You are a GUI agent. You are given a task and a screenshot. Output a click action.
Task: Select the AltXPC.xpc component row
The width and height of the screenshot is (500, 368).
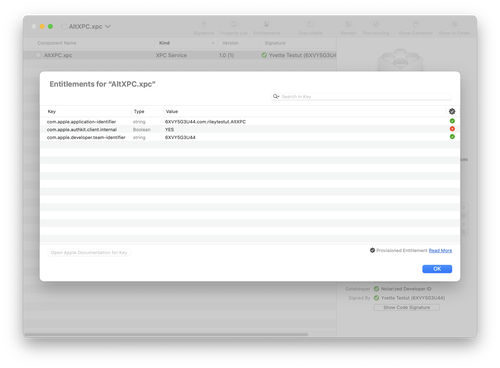pyautogui.click(x=180, y=55)
